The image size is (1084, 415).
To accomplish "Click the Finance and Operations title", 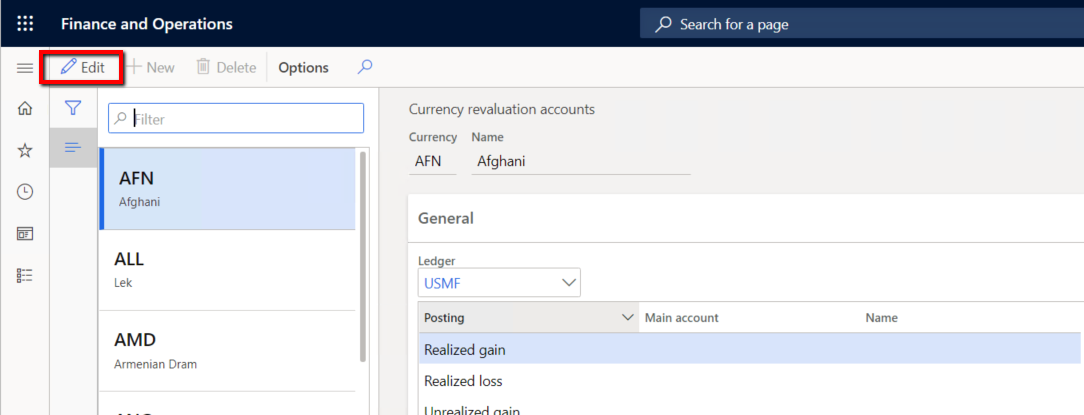I will coord(147,24).
